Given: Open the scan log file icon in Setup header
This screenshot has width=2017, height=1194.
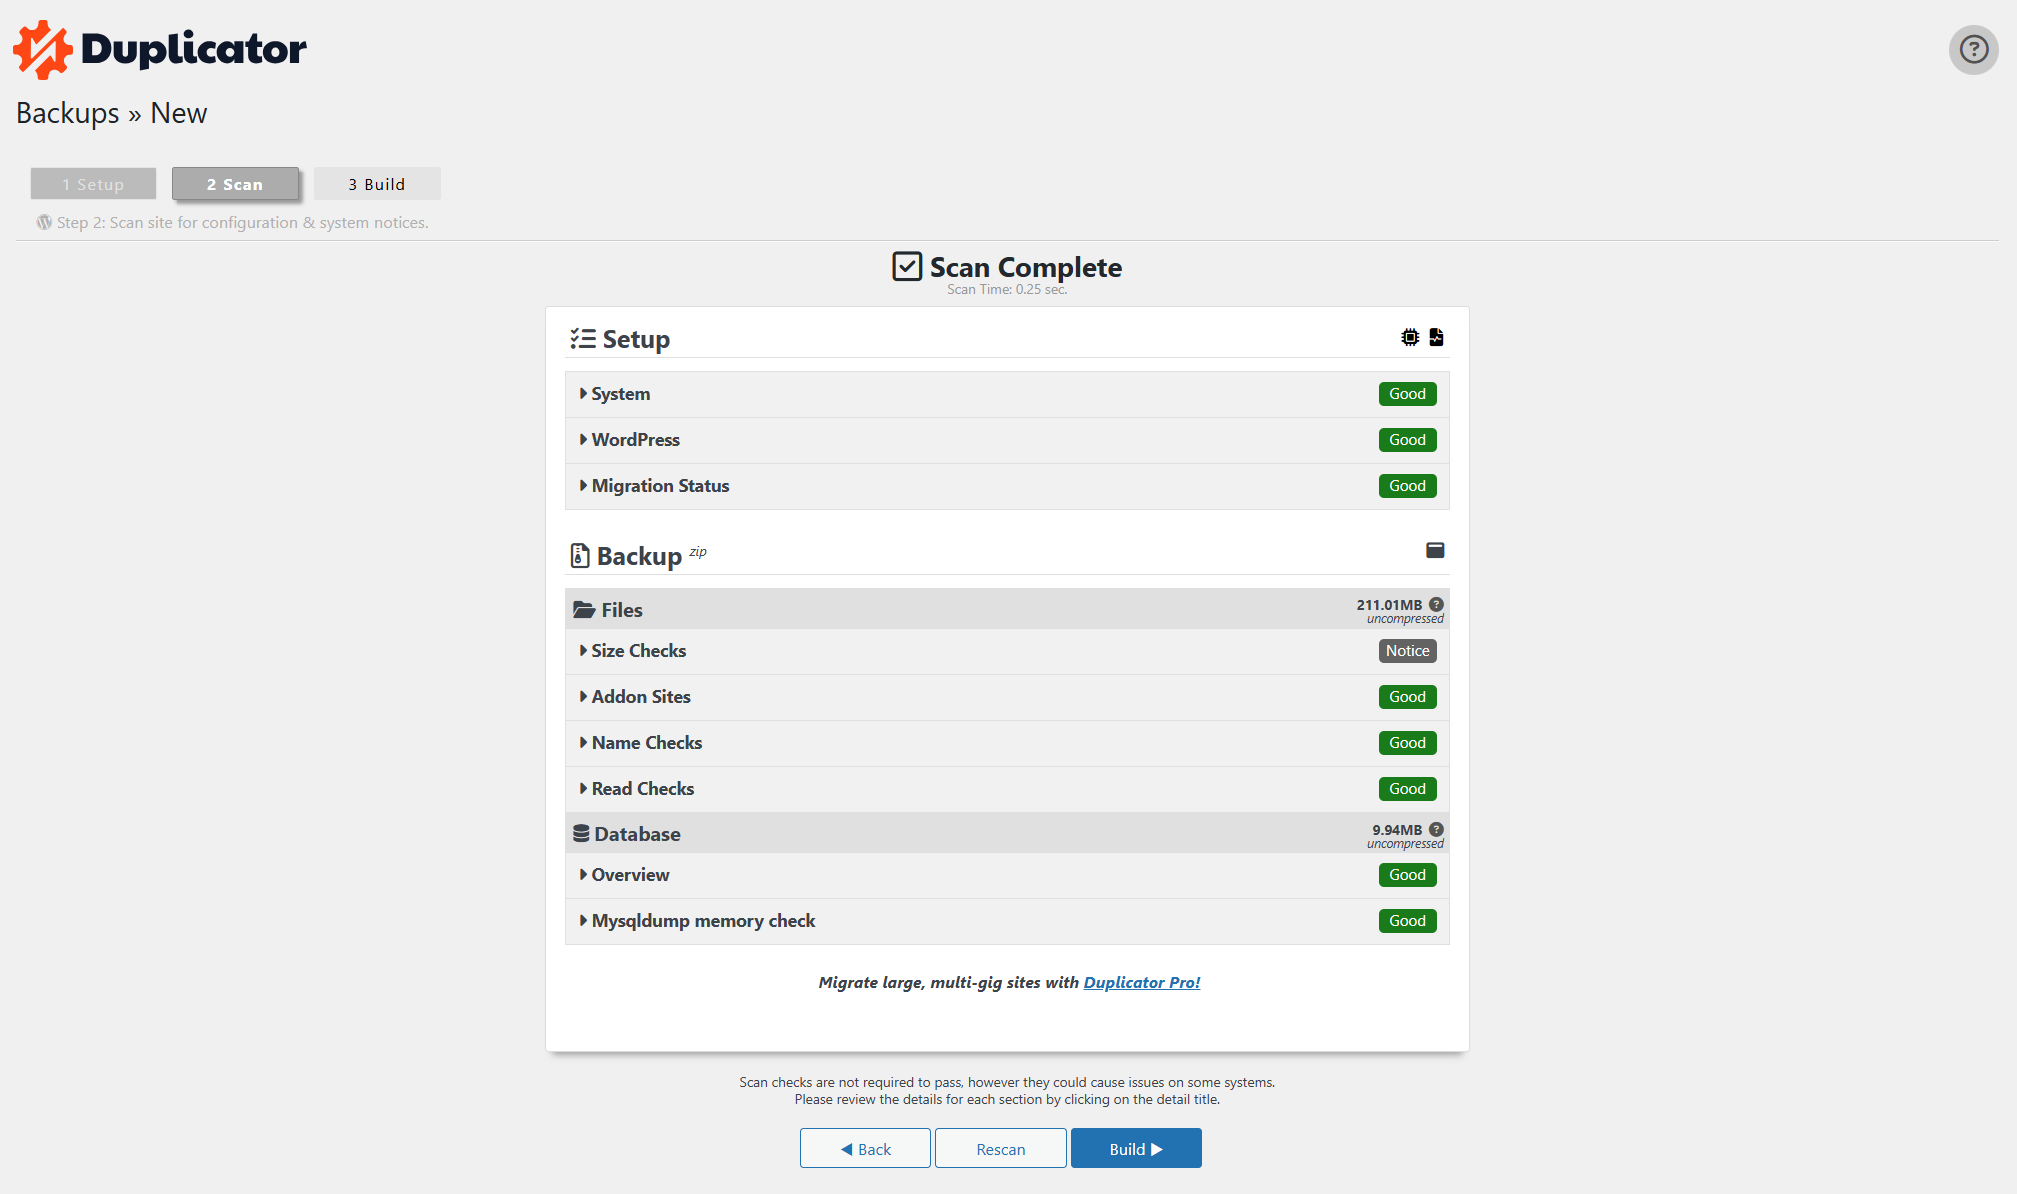Looking at the screenshot, I should [x=1436, y=337].
